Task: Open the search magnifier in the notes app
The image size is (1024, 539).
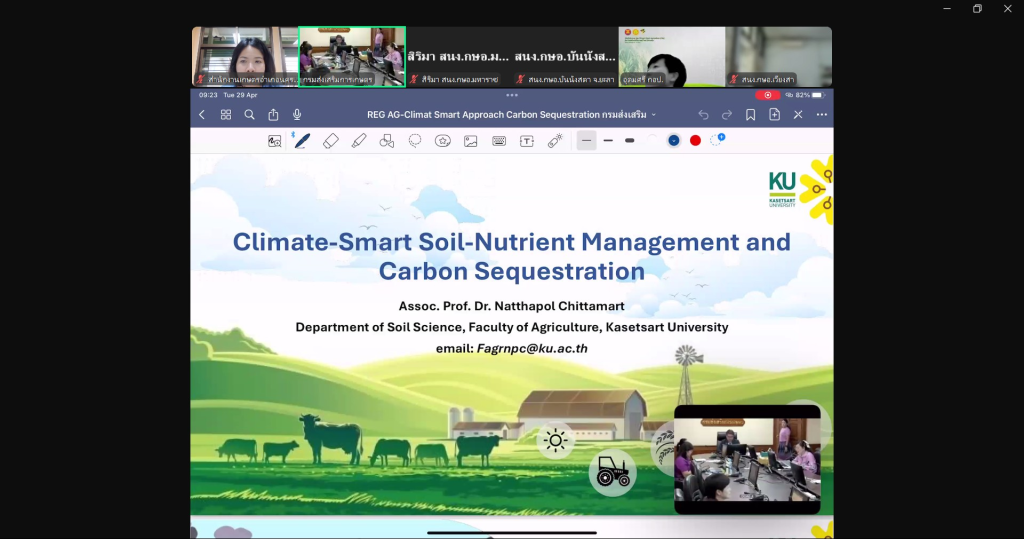Action: [x=249, y=115]
